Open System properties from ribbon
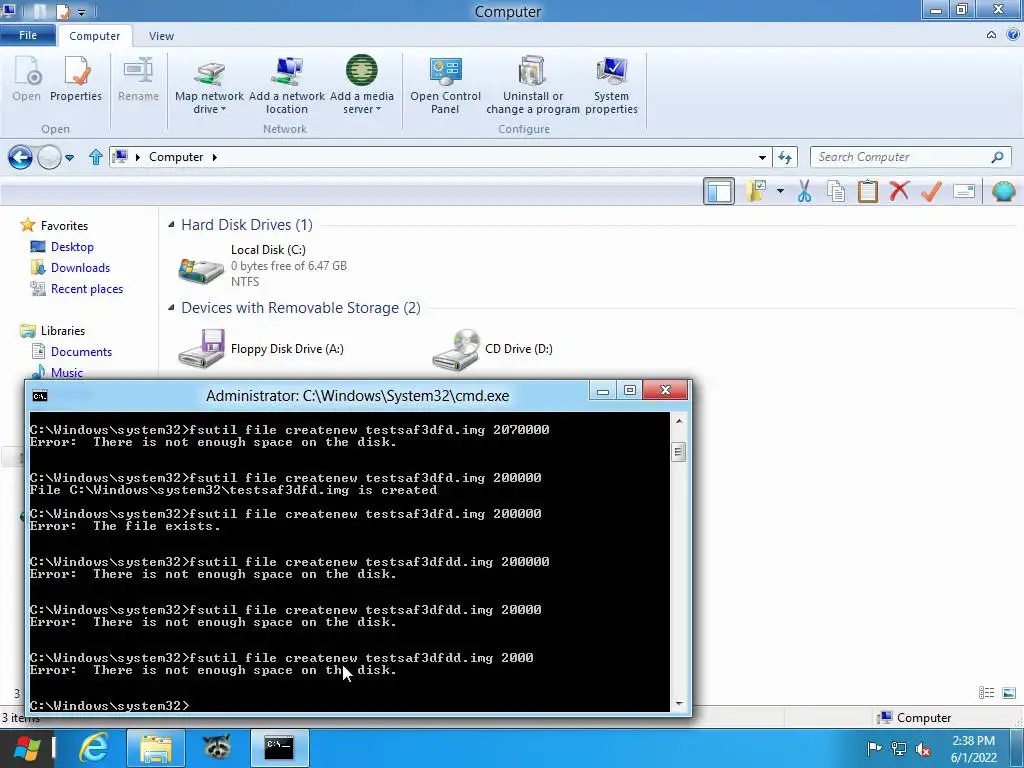1024x768 pixels. (611, 85)
